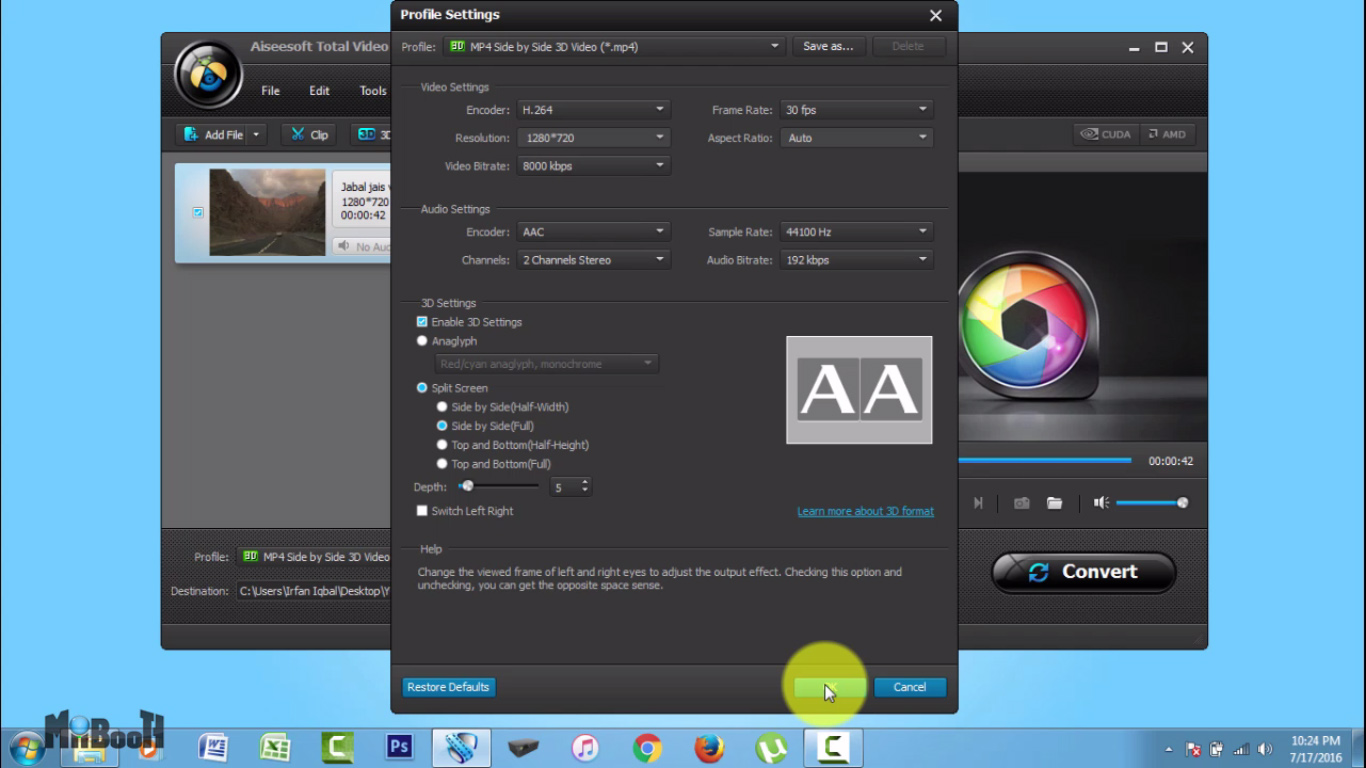The height and width of the screenshot is (768, 1366).
Task: Increase Depth with the stepper up arrow
Action: [x=585, y=482]
